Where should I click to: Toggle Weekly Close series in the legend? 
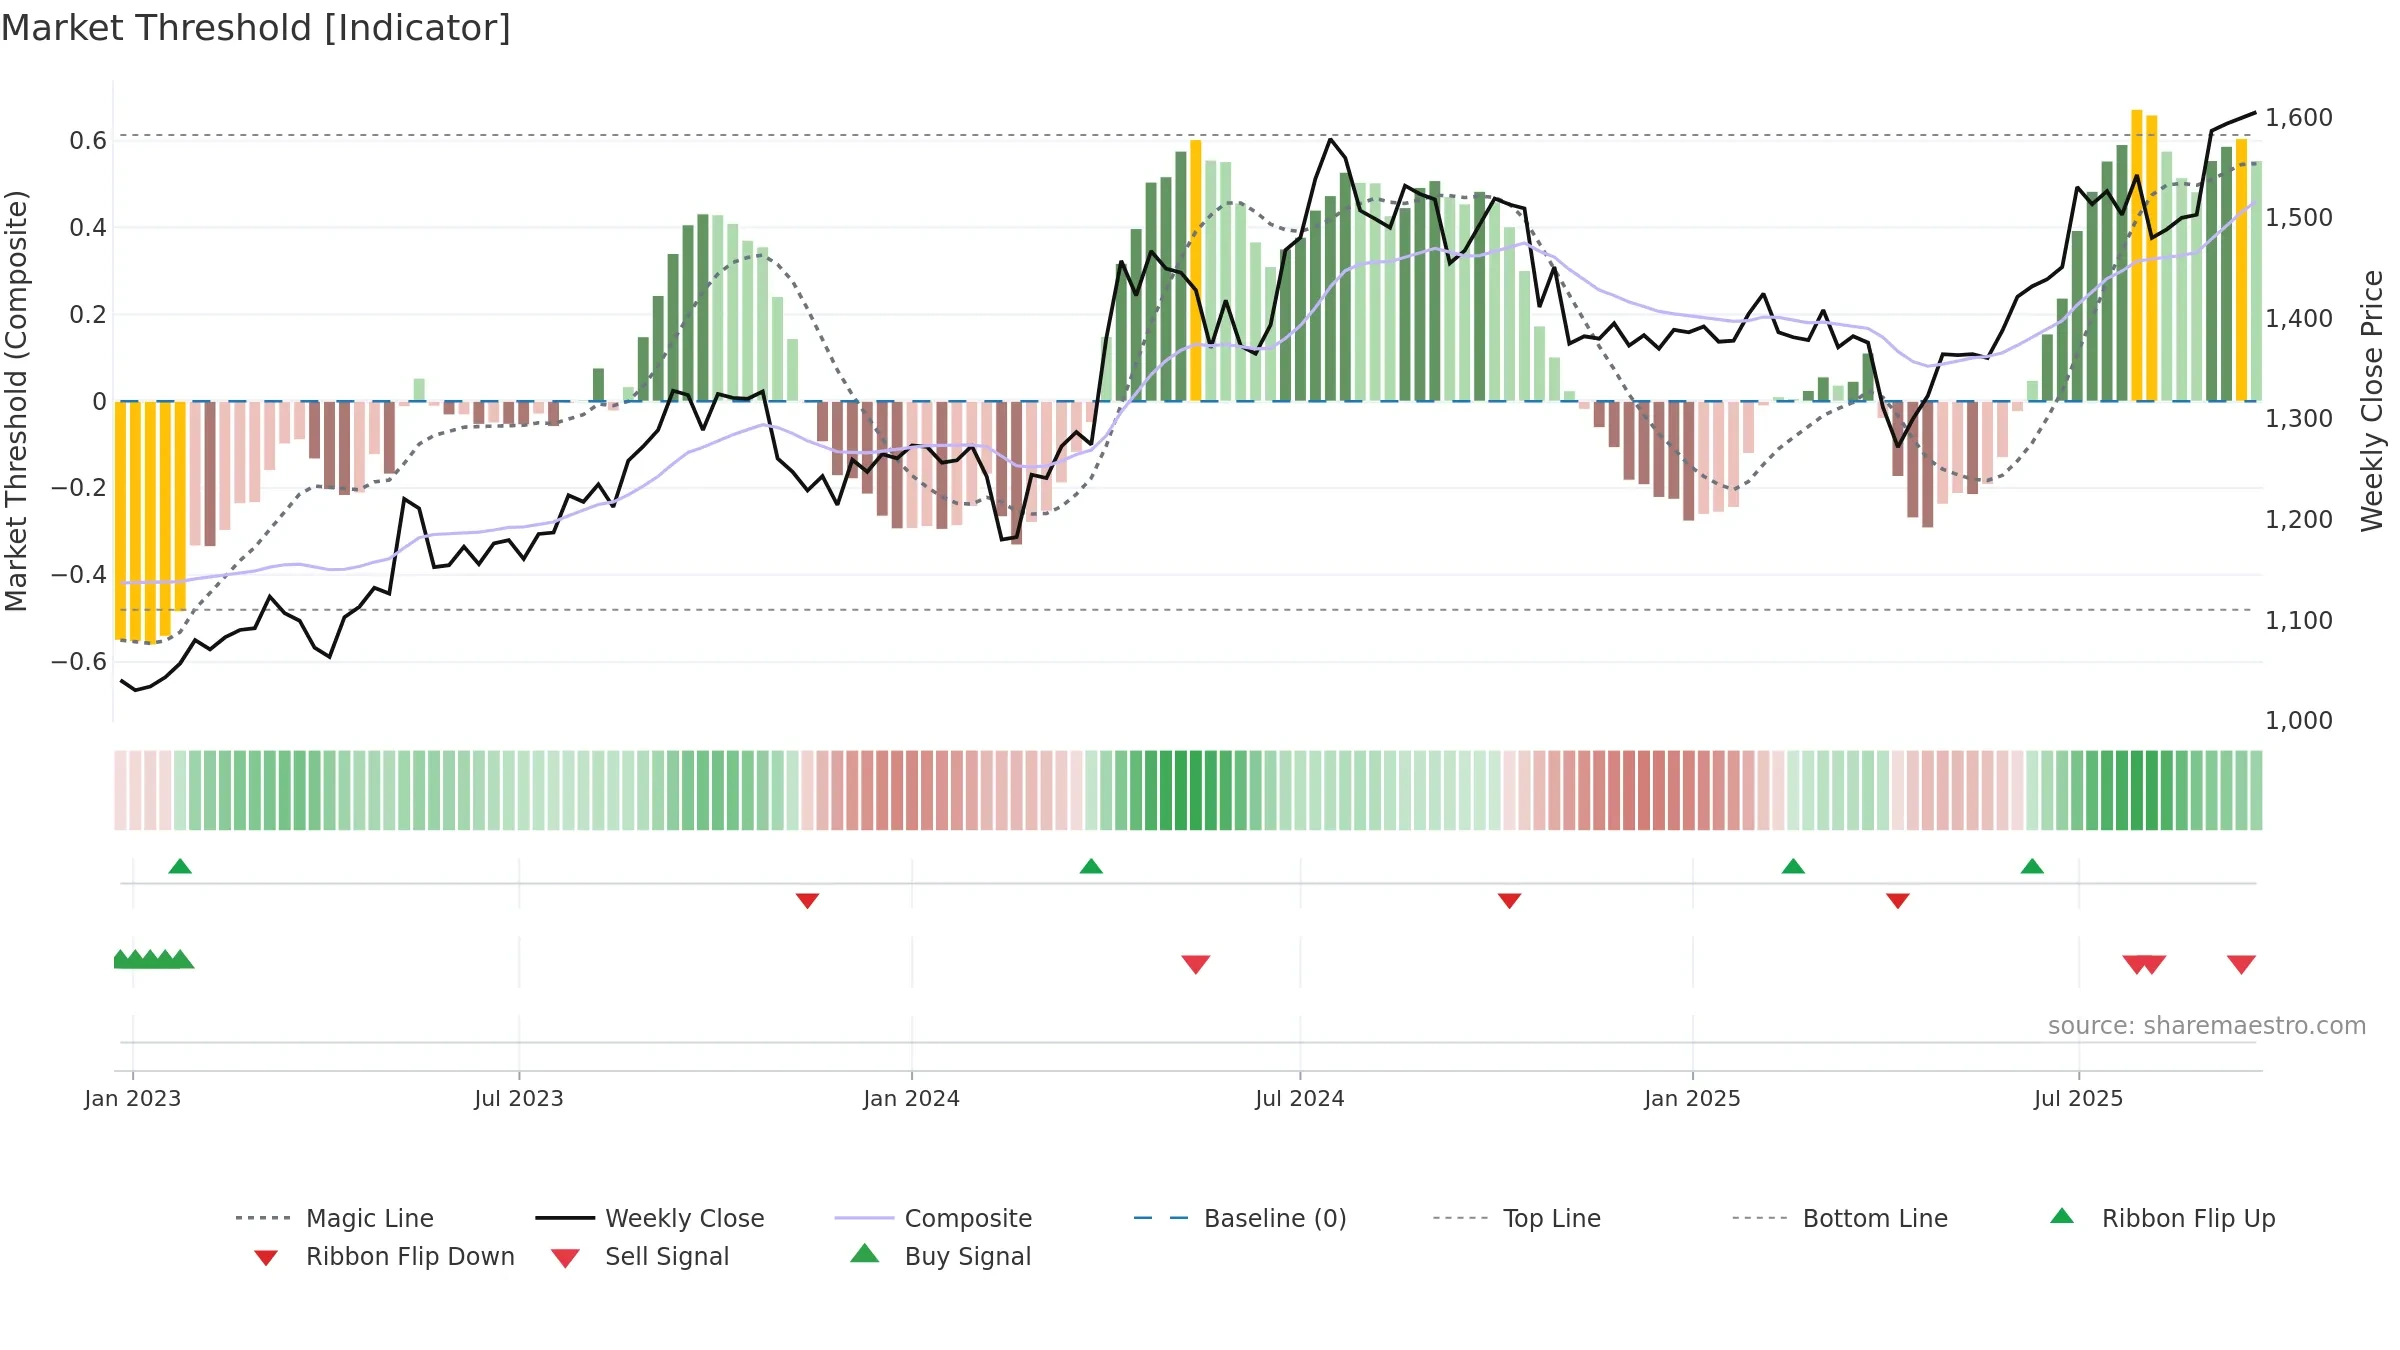[x=650, y=1218]
